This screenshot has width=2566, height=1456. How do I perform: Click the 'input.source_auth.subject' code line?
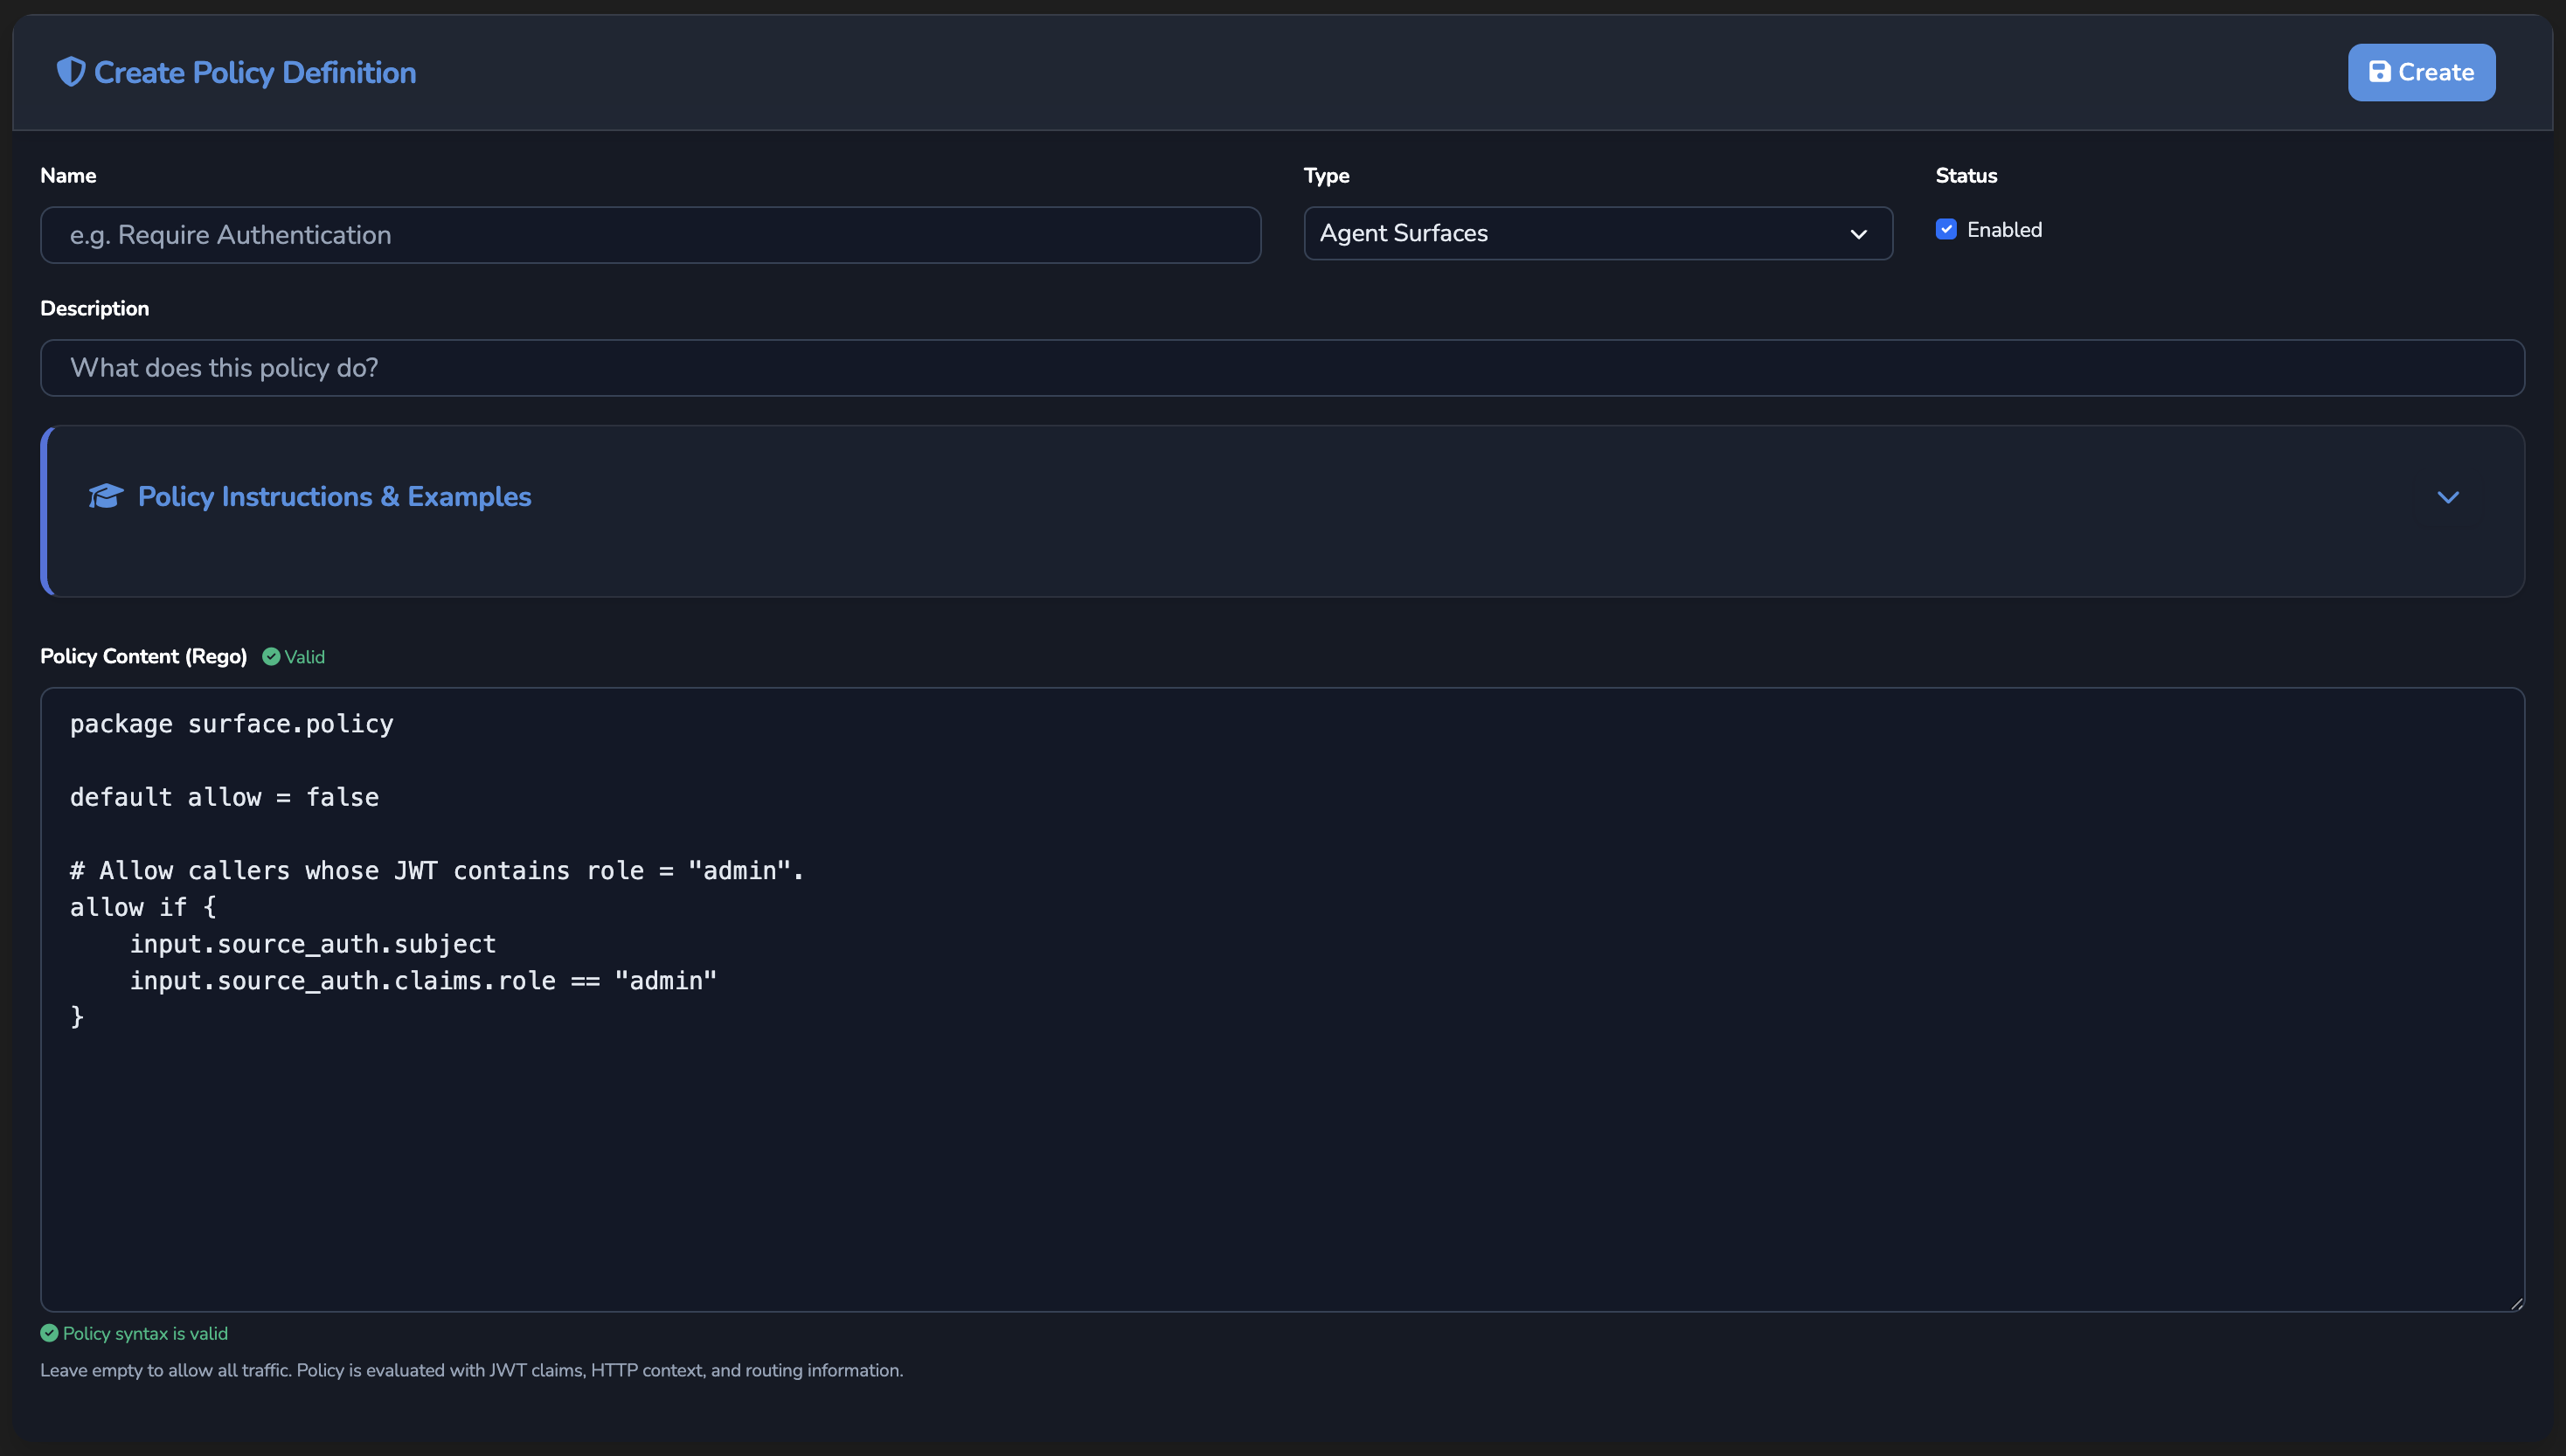pyautogui.click(x=313, y=944)
